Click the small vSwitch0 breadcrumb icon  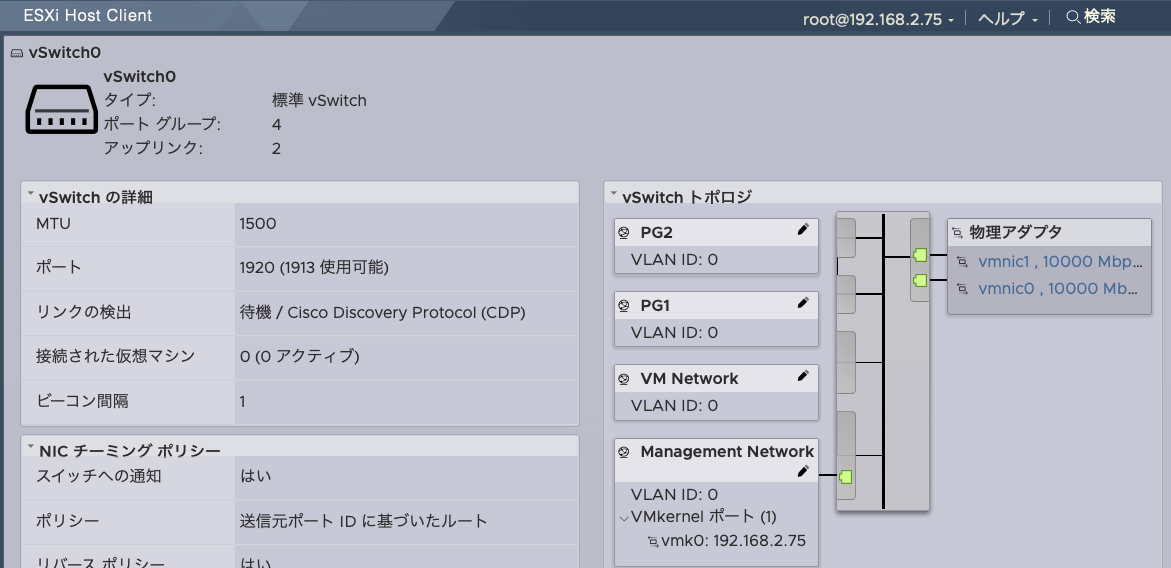16,53
